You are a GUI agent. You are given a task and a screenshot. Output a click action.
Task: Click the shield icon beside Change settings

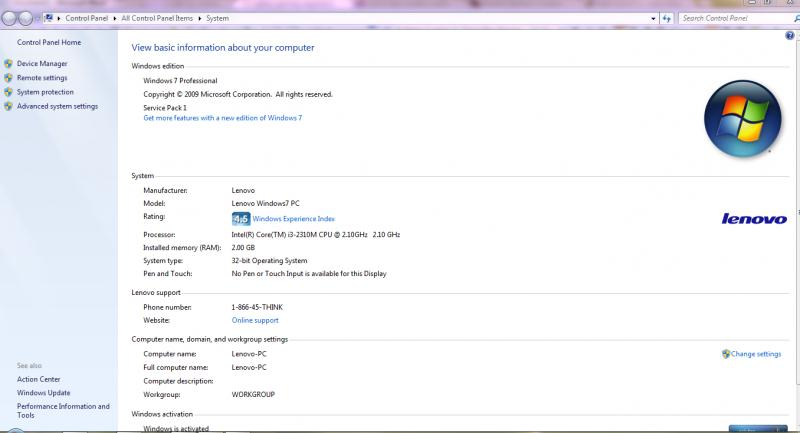coord(726,354)
